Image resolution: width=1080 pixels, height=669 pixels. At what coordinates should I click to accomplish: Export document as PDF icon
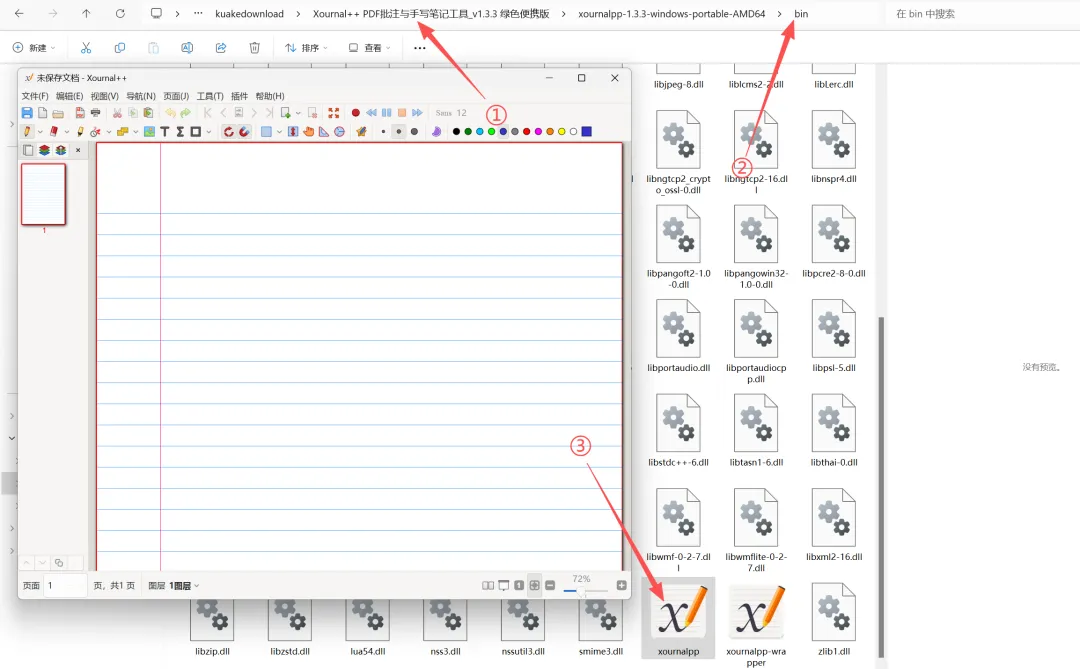click(80, 112)
